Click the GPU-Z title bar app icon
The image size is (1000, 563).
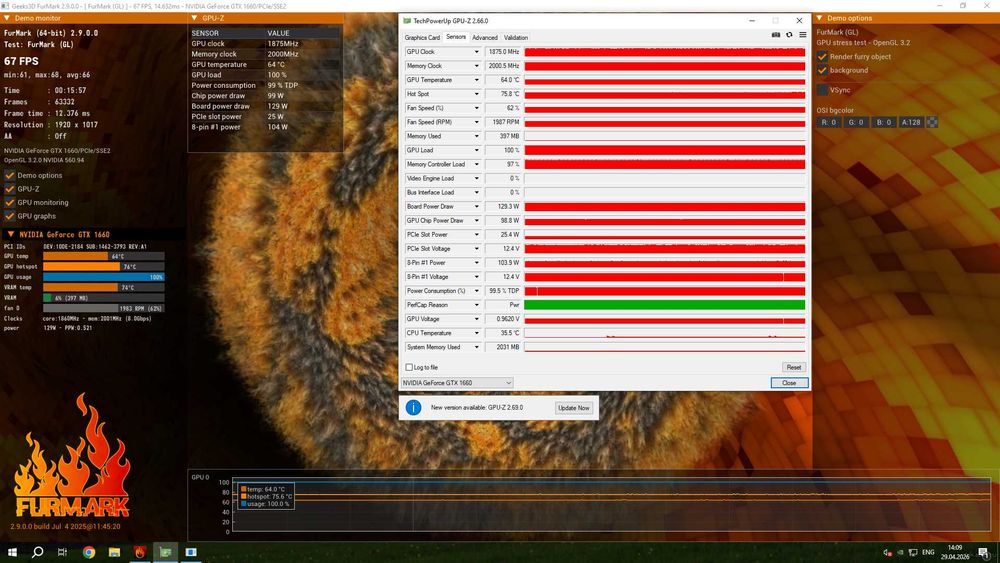[407, 20]
